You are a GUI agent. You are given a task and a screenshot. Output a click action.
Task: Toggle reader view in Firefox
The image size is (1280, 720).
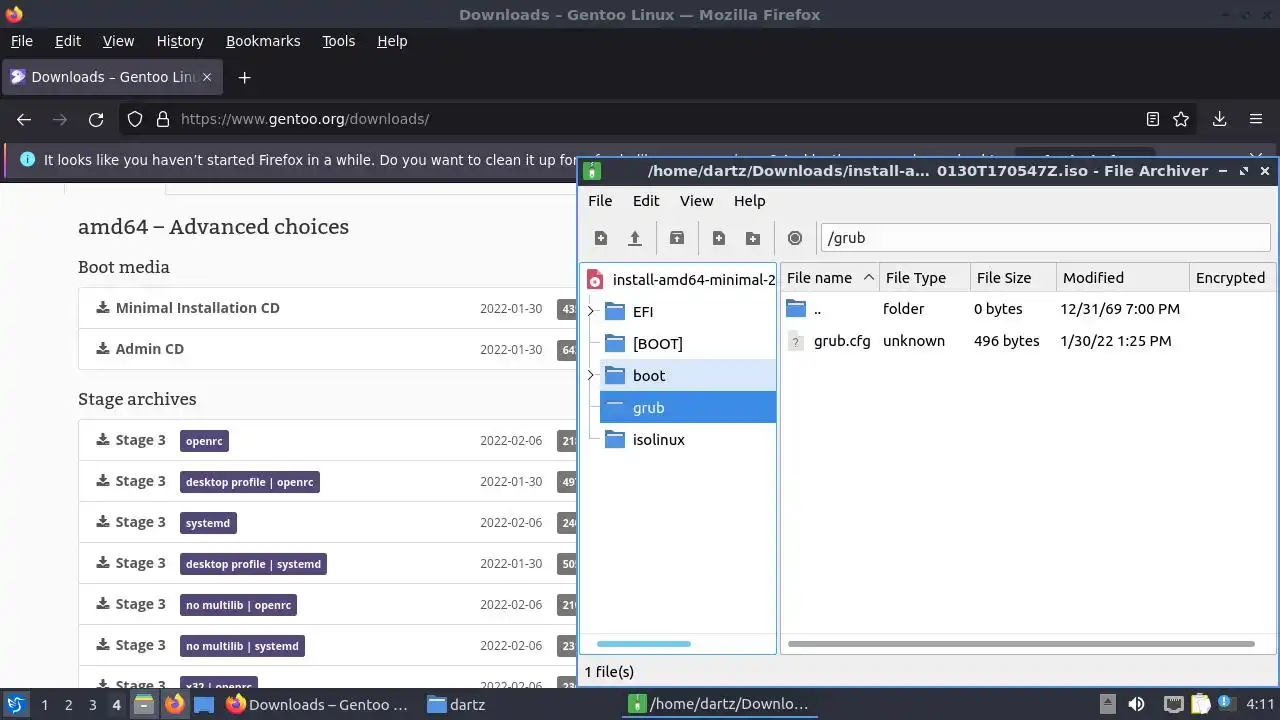click(x=1153, y=119)
